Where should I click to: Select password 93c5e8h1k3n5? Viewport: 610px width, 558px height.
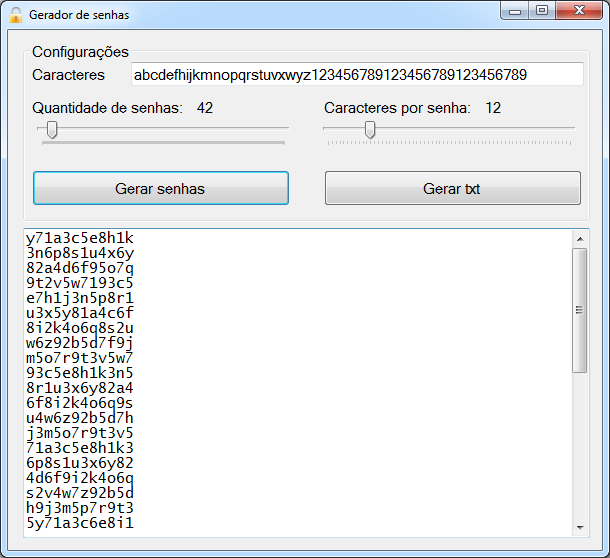pyautogui.click(x=80, y=373)
